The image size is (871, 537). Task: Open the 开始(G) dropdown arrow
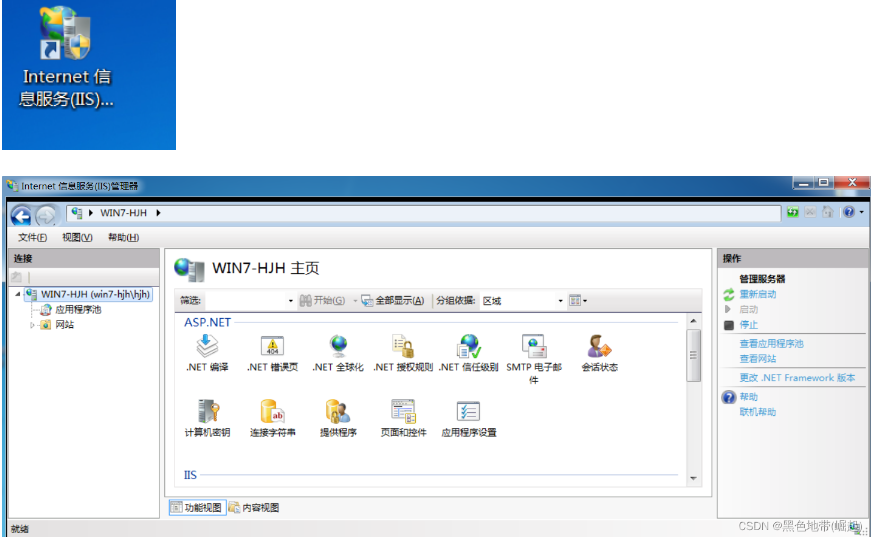[356, 300]
